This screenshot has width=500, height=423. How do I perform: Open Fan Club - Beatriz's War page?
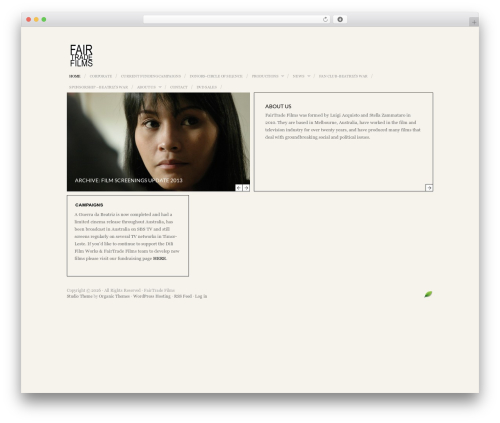[343, 76]
